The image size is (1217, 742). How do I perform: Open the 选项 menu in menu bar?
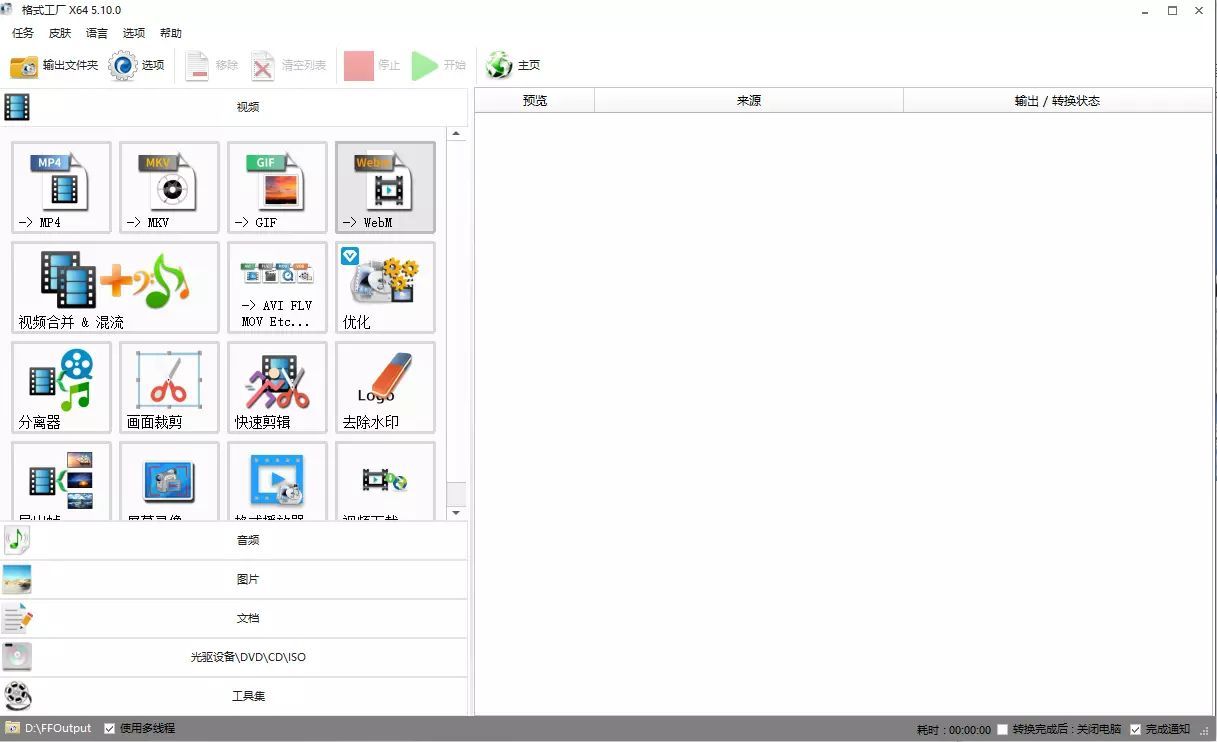coord(134,33)
